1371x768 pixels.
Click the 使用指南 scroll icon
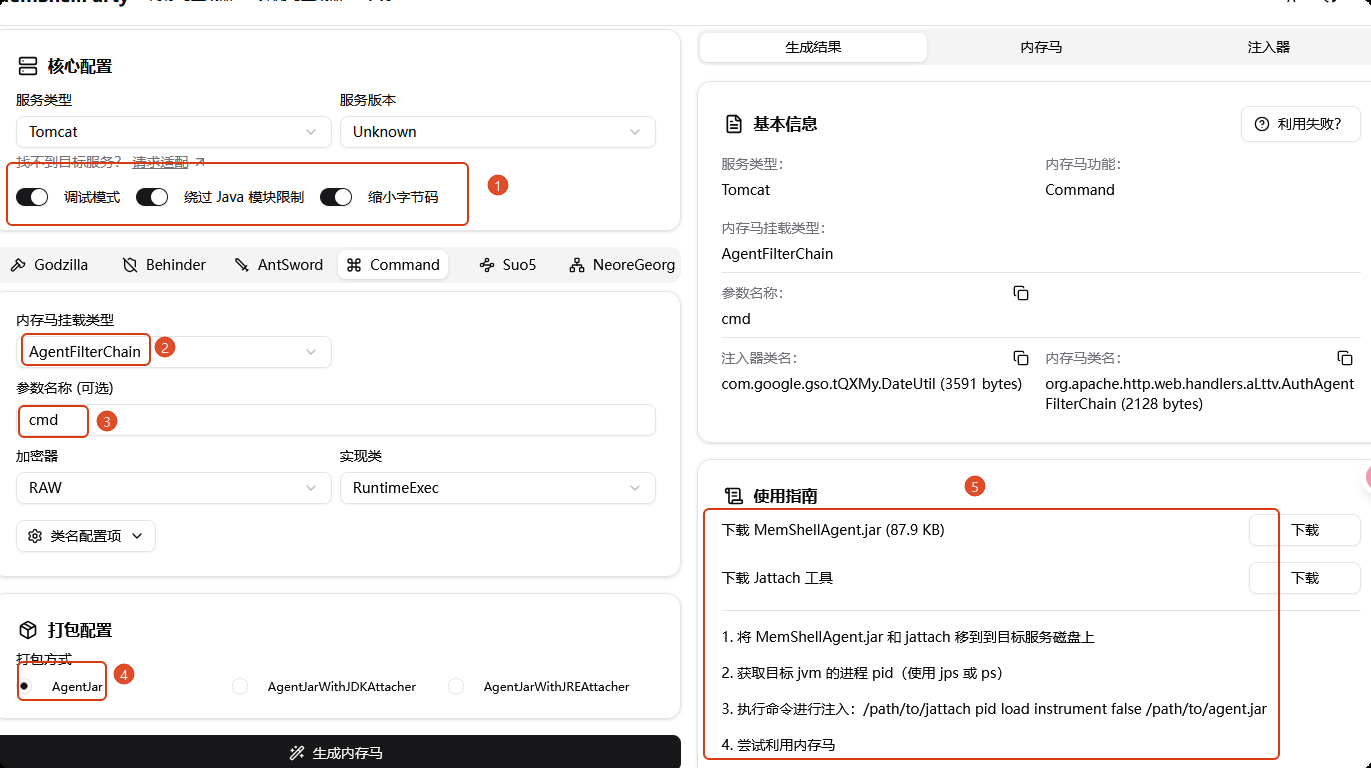tap(733, 496)
